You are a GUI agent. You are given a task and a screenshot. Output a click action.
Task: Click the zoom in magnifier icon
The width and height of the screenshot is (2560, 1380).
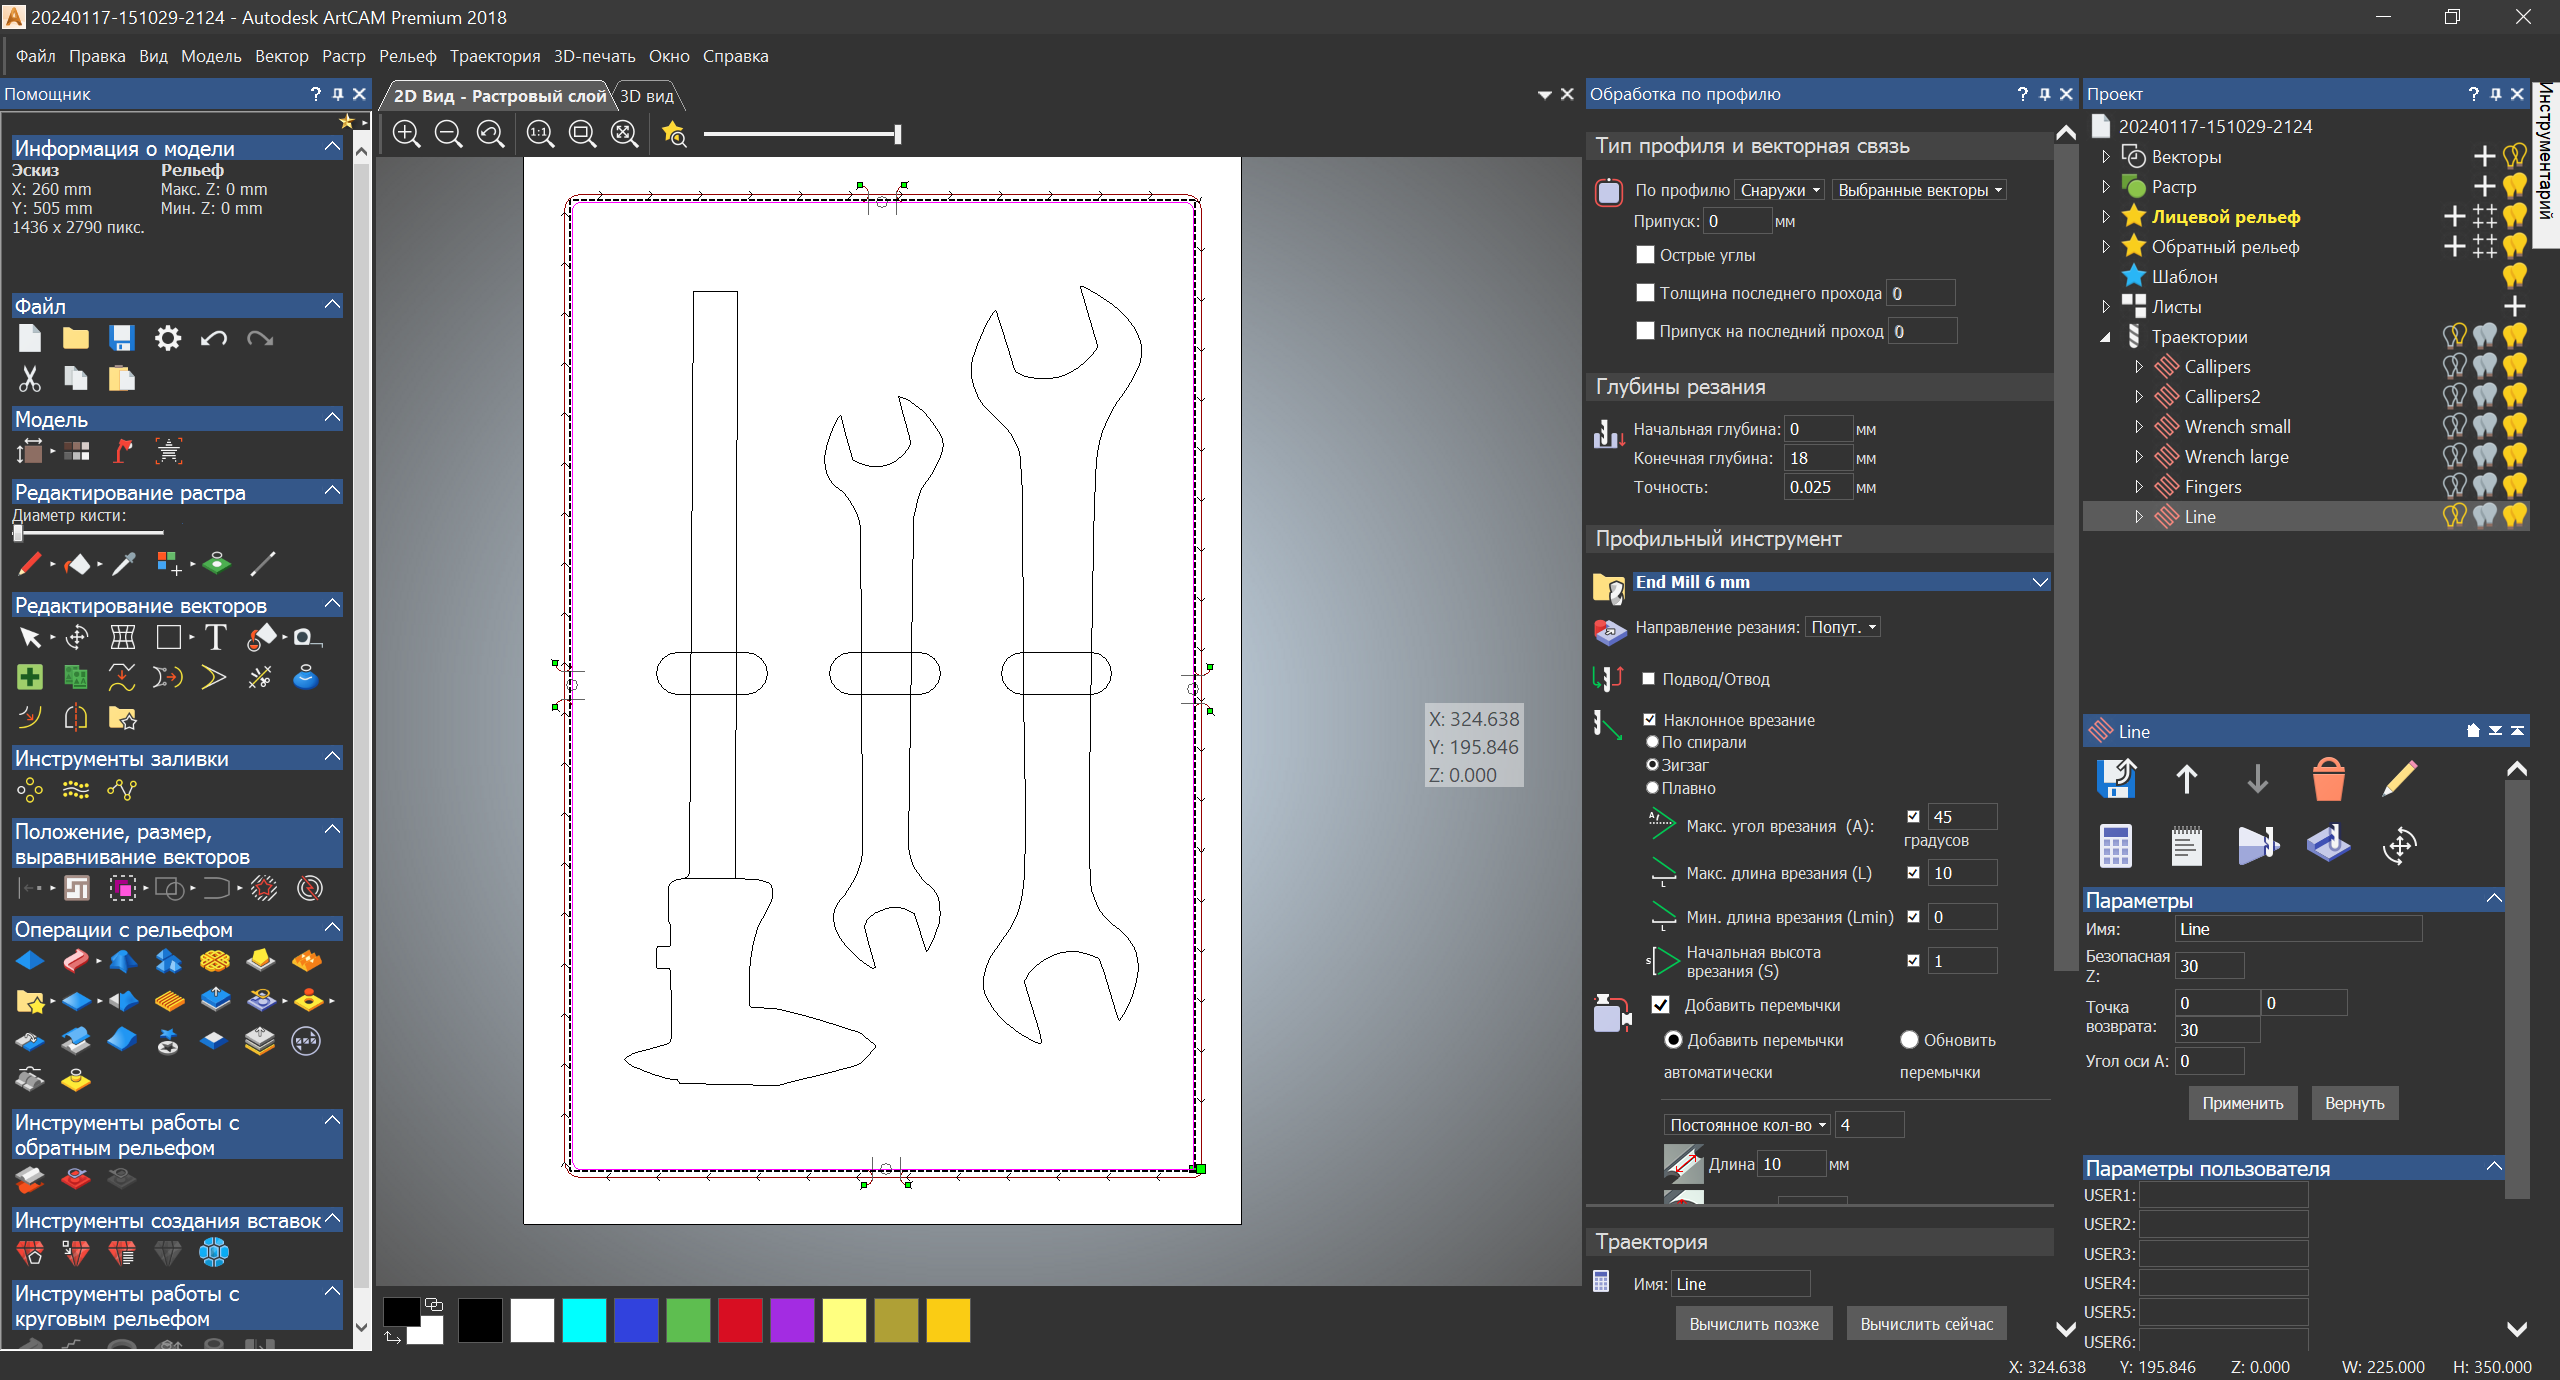pyautogui.click(x=406, y=134)
